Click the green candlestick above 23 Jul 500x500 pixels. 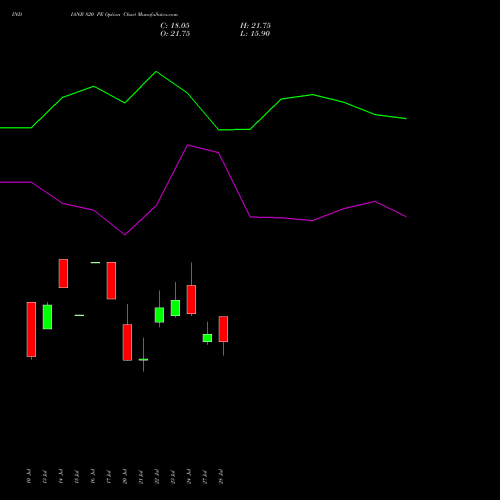pos(175,308)
